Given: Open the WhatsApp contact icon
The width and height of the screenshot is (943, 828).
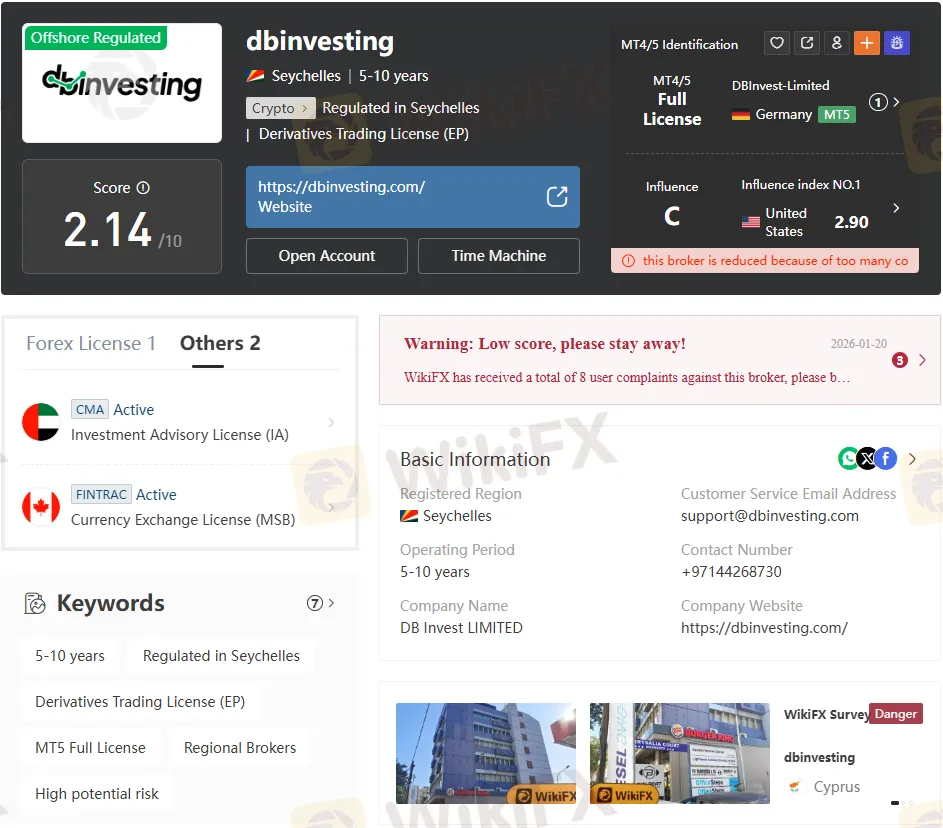Looking at the screenshot, I should (x=848, y=458).
